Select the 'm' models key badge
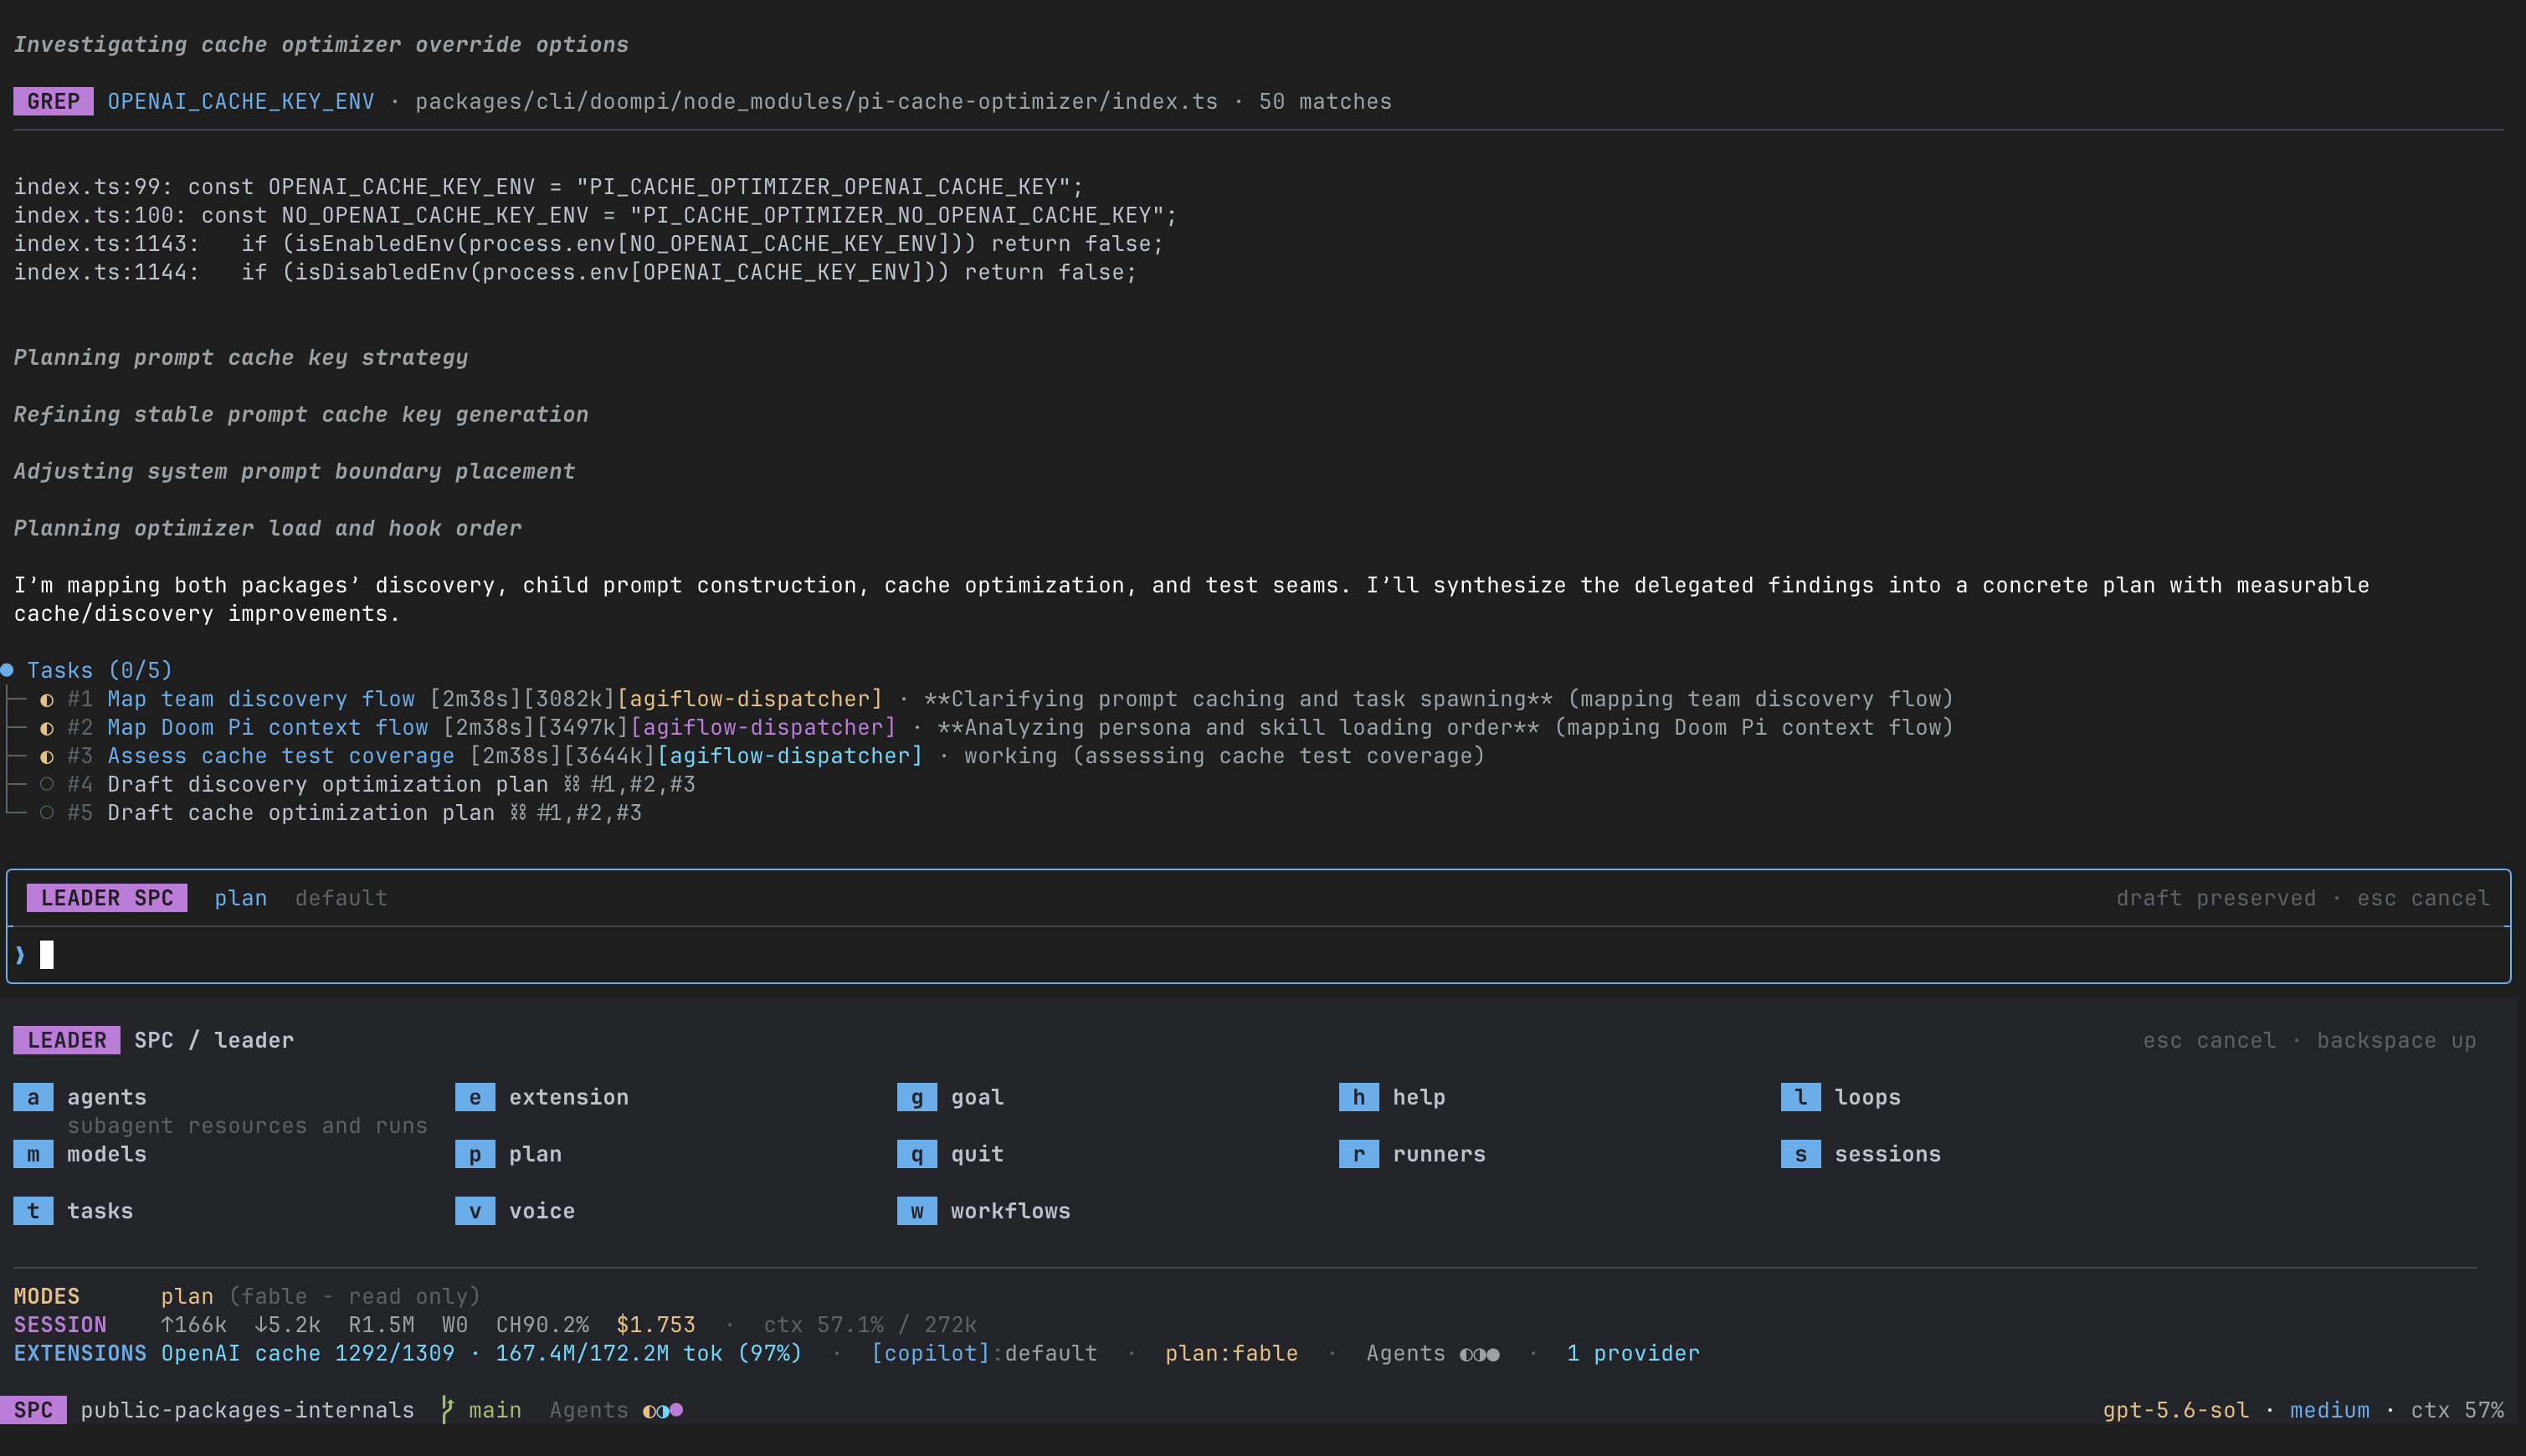Viewport: 2526px width, 1456px height. 33,1154
